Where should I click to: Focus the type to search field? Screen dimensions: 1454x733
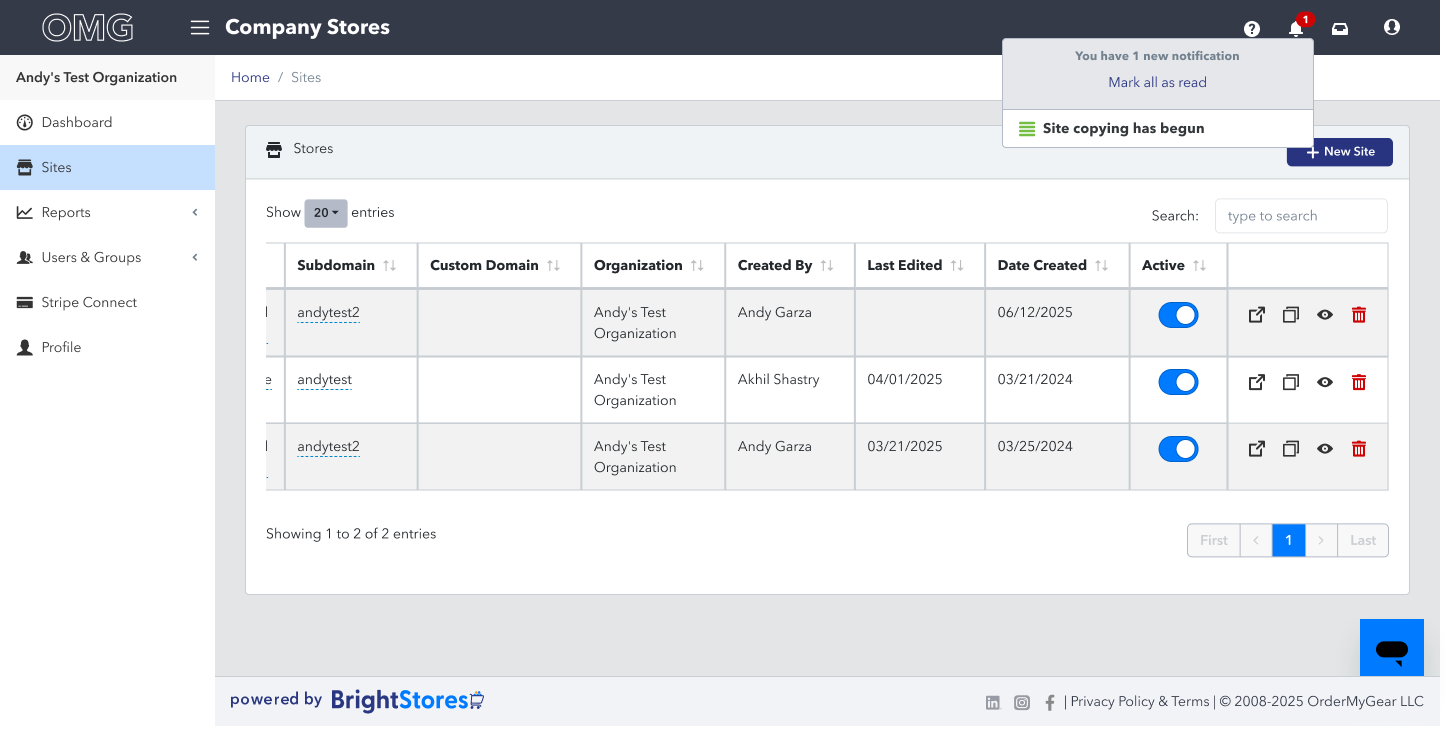(x=1301, y=216)
